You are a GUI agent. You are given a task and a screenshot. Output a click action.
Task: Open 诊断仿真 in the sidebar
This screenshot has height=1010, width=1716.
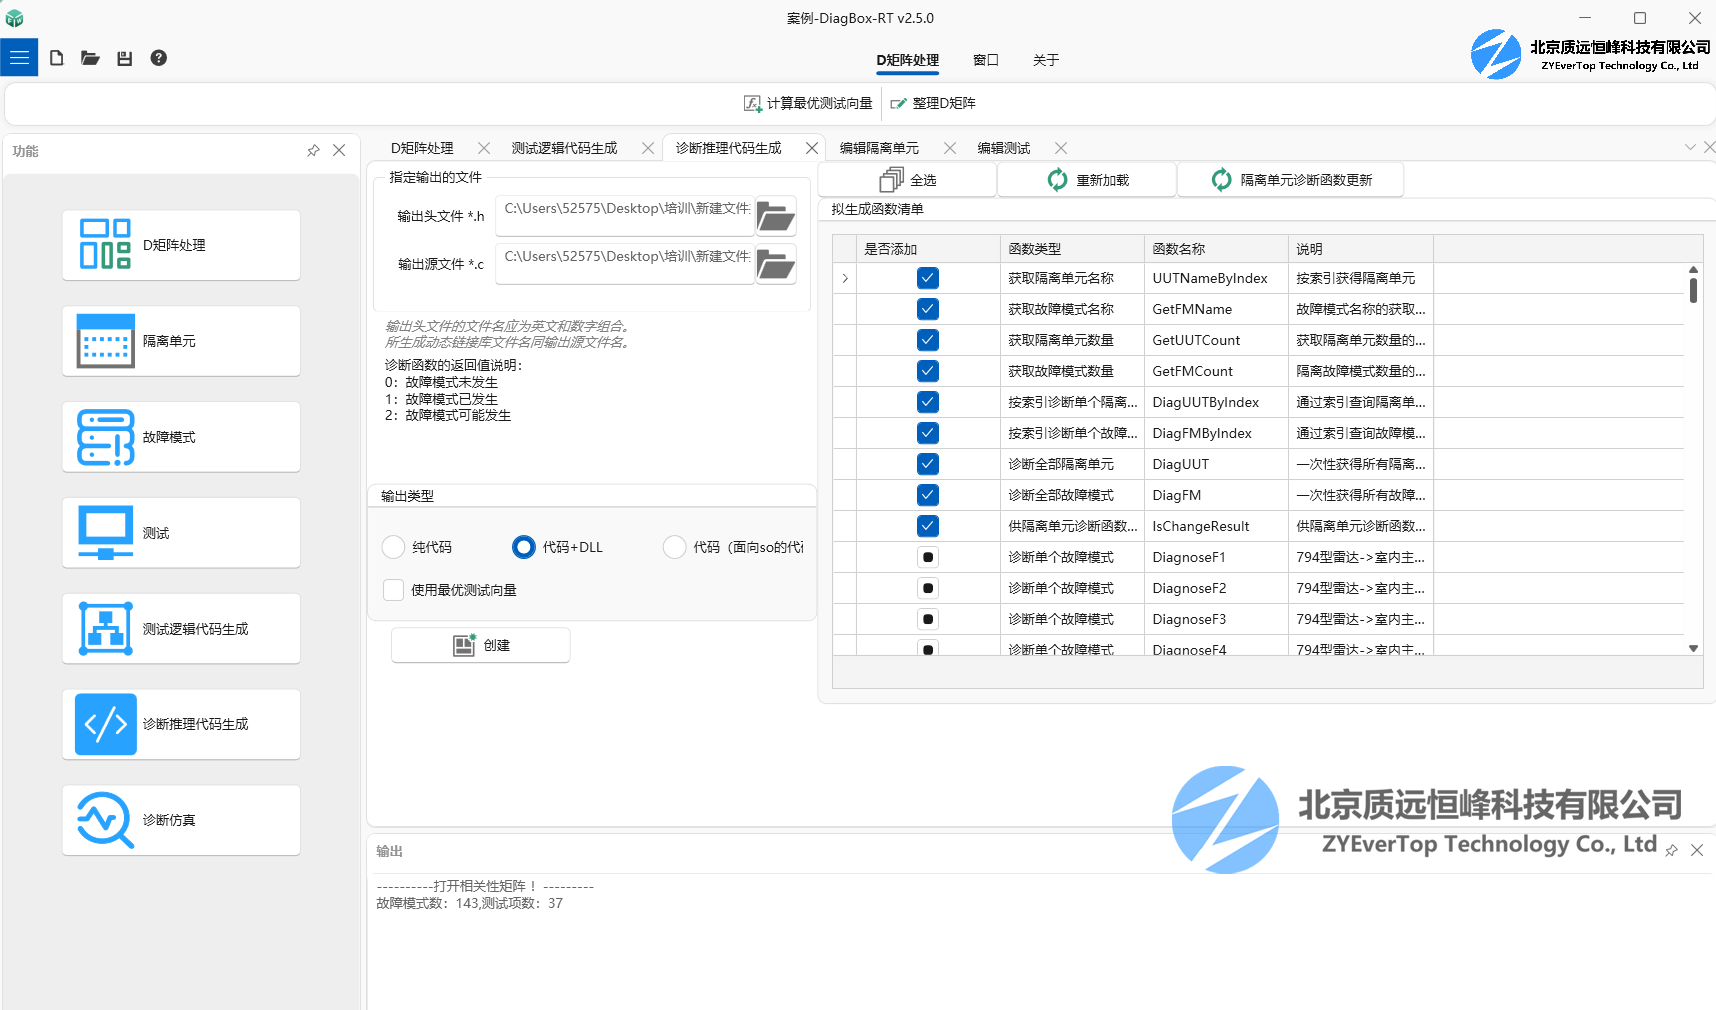tap(181, 820)
